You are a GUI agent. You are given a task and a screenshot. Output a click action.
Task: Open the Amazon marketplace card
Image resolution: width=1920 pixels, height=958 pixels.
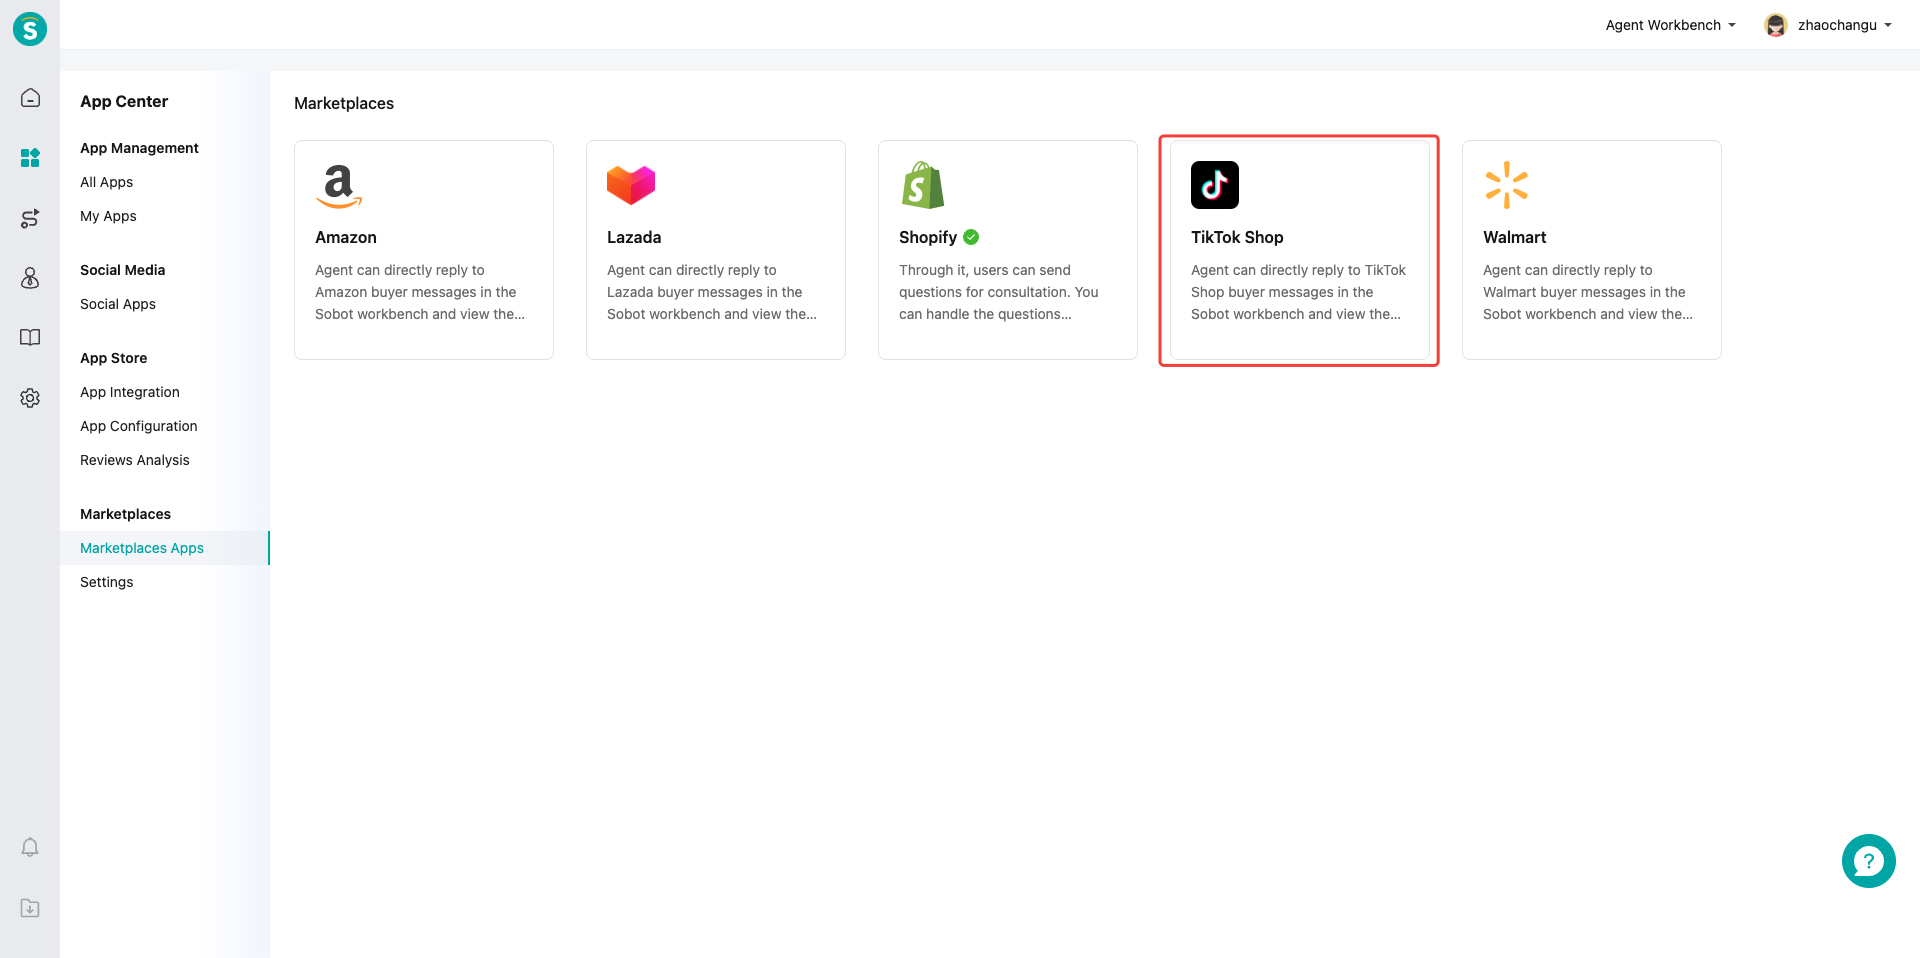click(424, 250)
